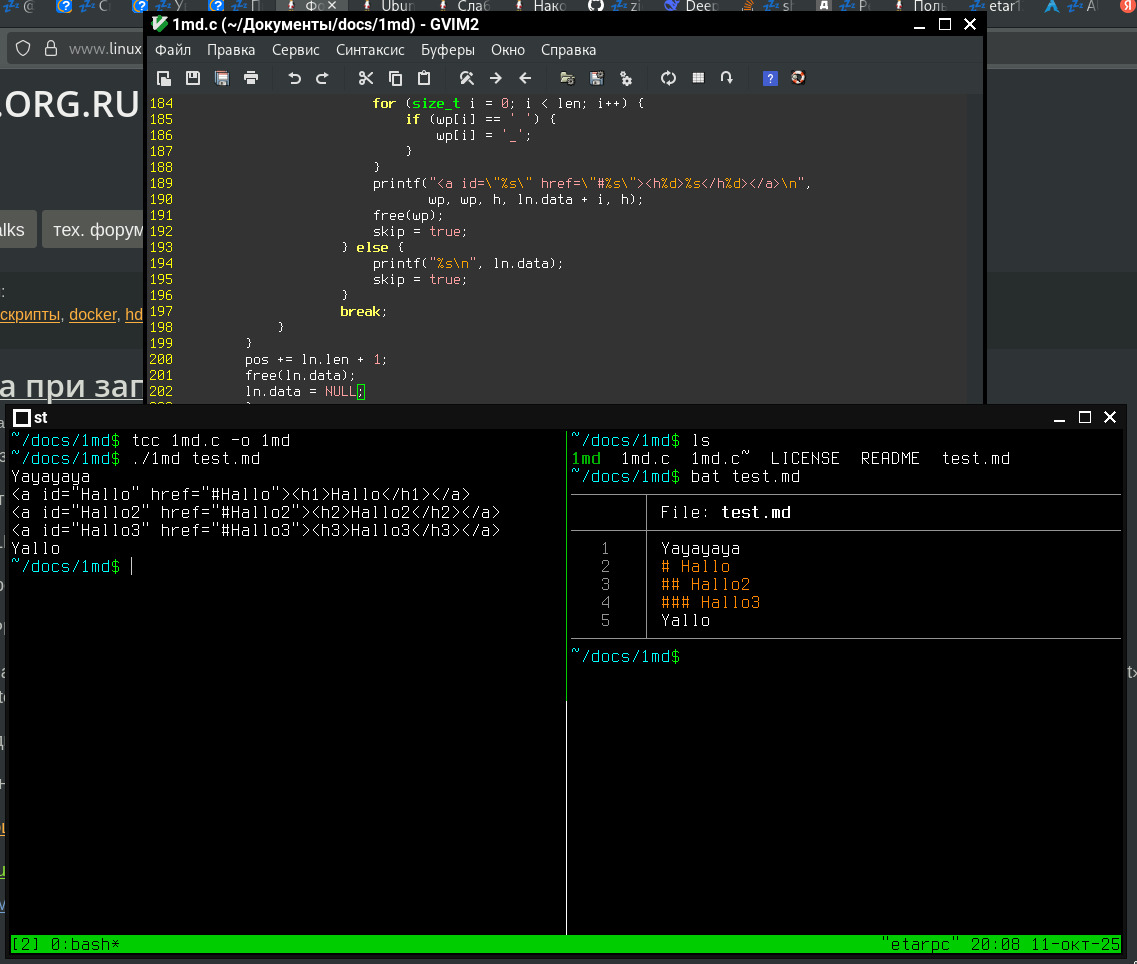Paste from clipboard via the toolbar icon

coord(424,78)
